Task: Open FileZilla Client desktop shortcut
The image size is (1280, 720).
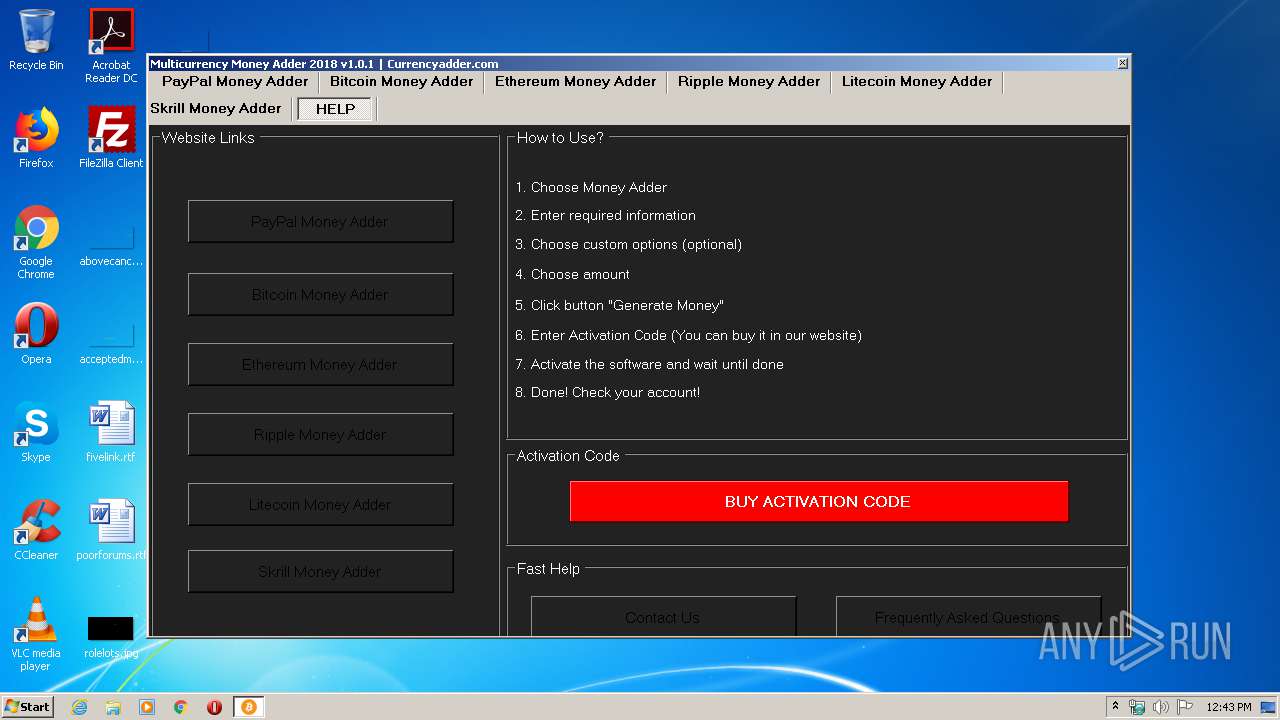Action: coord(111,138)
